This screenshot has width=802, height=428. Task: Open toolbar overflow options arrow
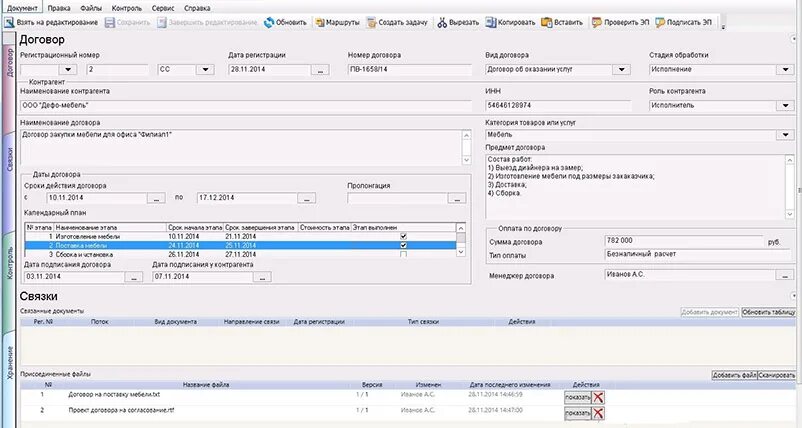click(723, 27)
